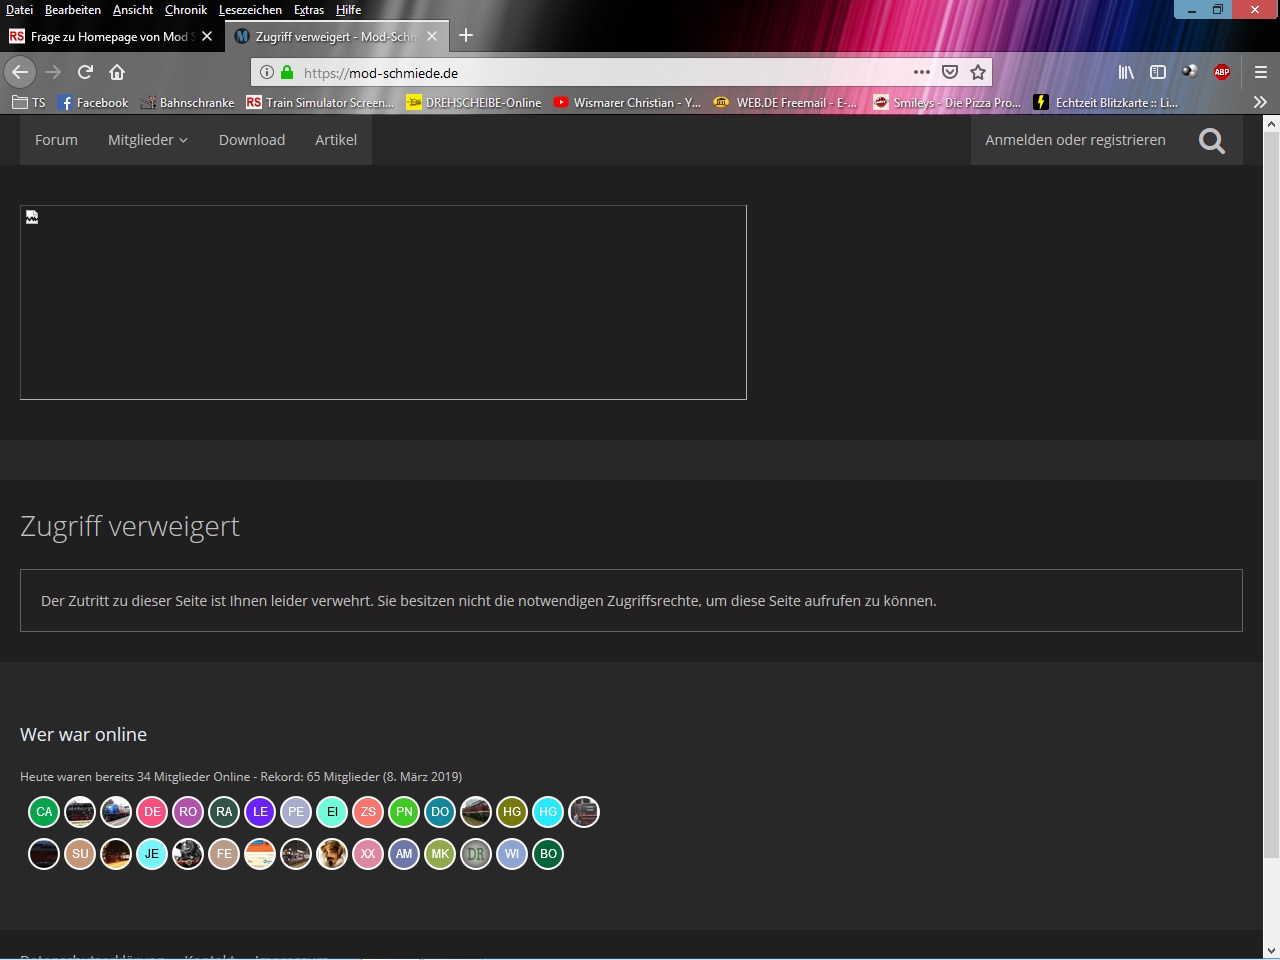Select the dark green RA member avatar

(224, 812)
